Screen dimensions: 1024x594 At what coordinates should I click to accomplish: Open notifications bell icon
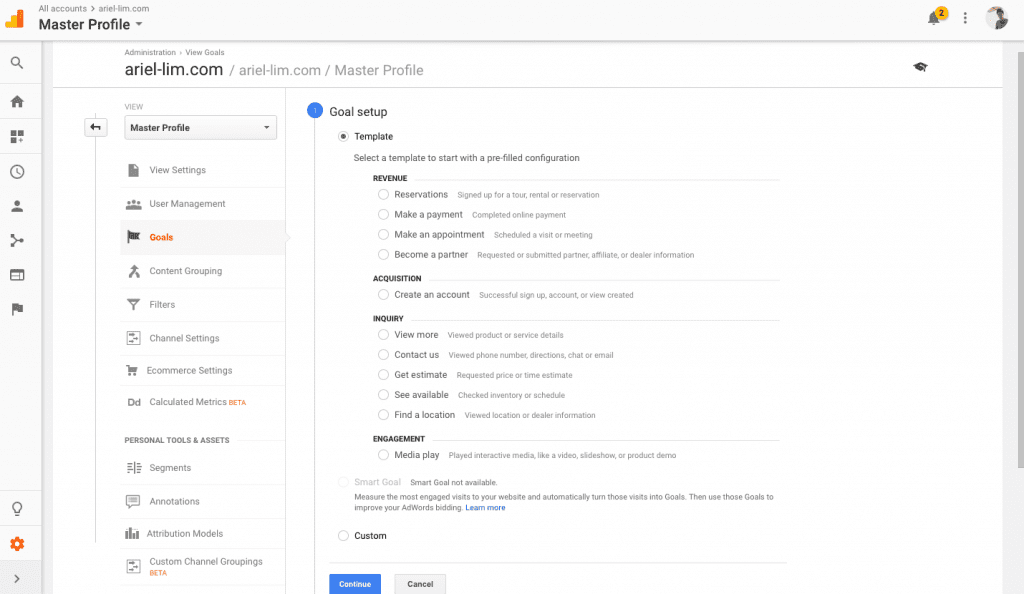coord(935,18)
